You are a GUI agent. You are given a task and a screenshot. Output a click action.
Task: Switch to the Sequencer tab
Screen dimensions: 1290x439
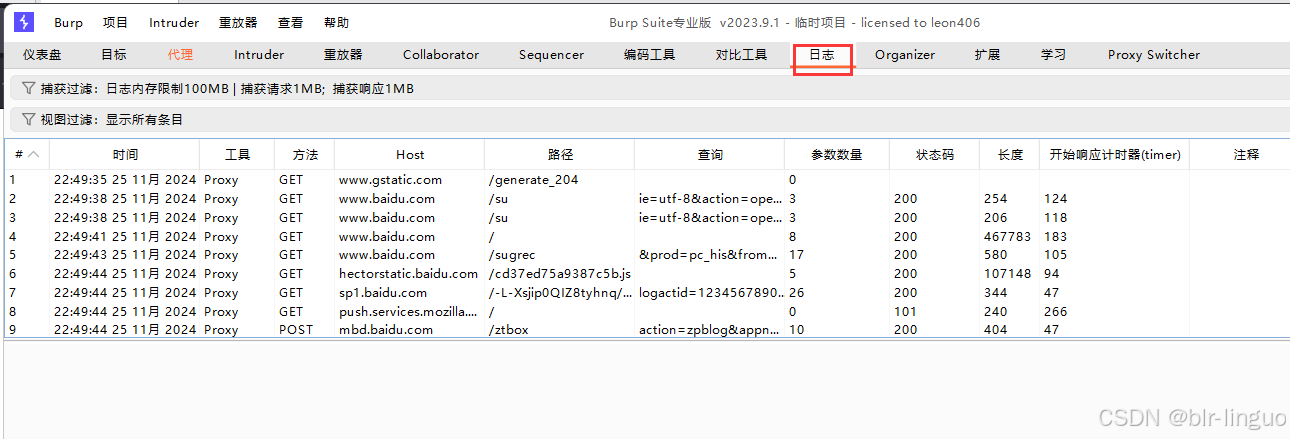coord(551,55)
